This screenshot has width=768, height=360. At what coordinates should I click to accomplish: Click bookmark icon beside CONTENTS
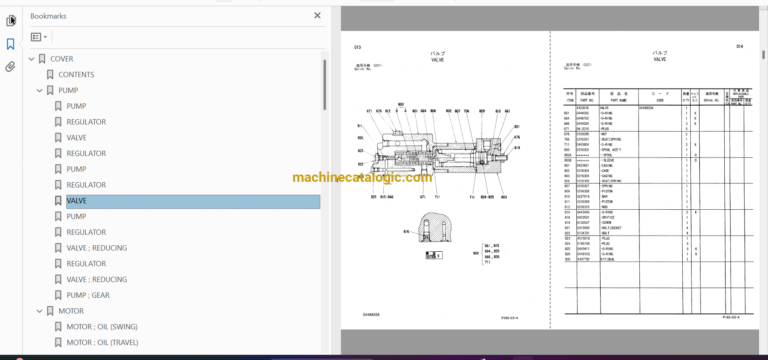50,74
